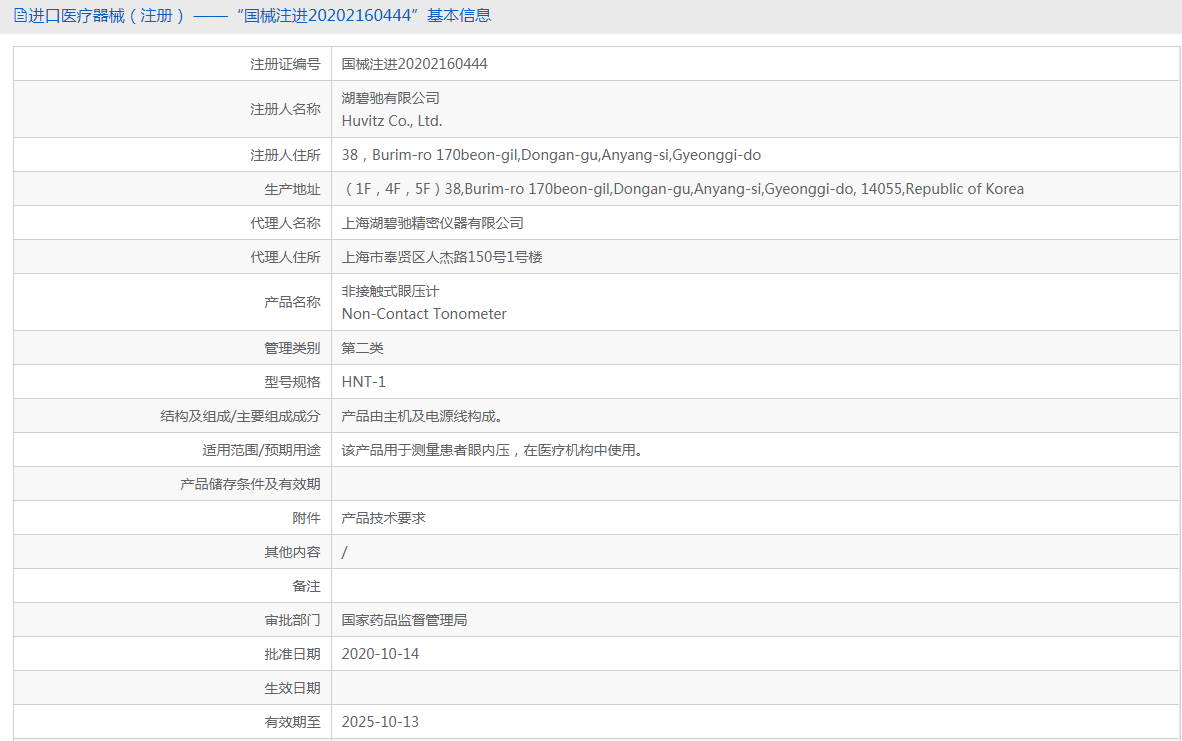Select the 代理人名称 row label
Screen dimensions: 1182x741
(x=285, y=223)
